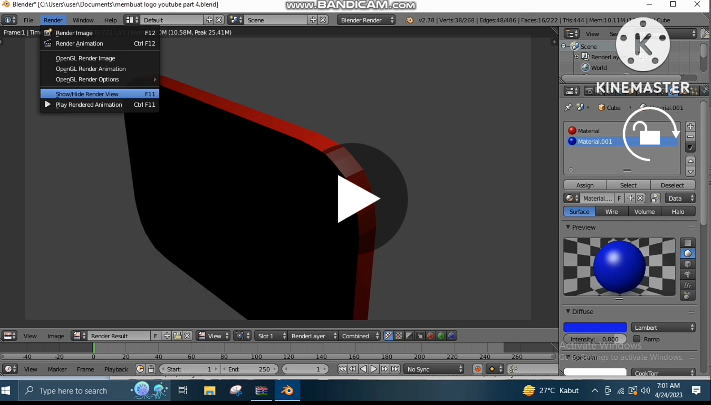Open the image file for Render Result
This screenshot has height=405, width=711.
click(x=177, y=336)
